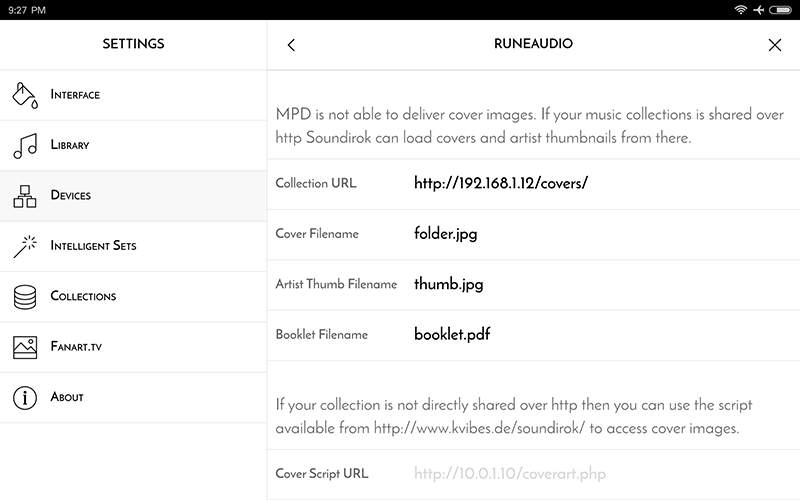Go back with the left chevron

point(291,45)
